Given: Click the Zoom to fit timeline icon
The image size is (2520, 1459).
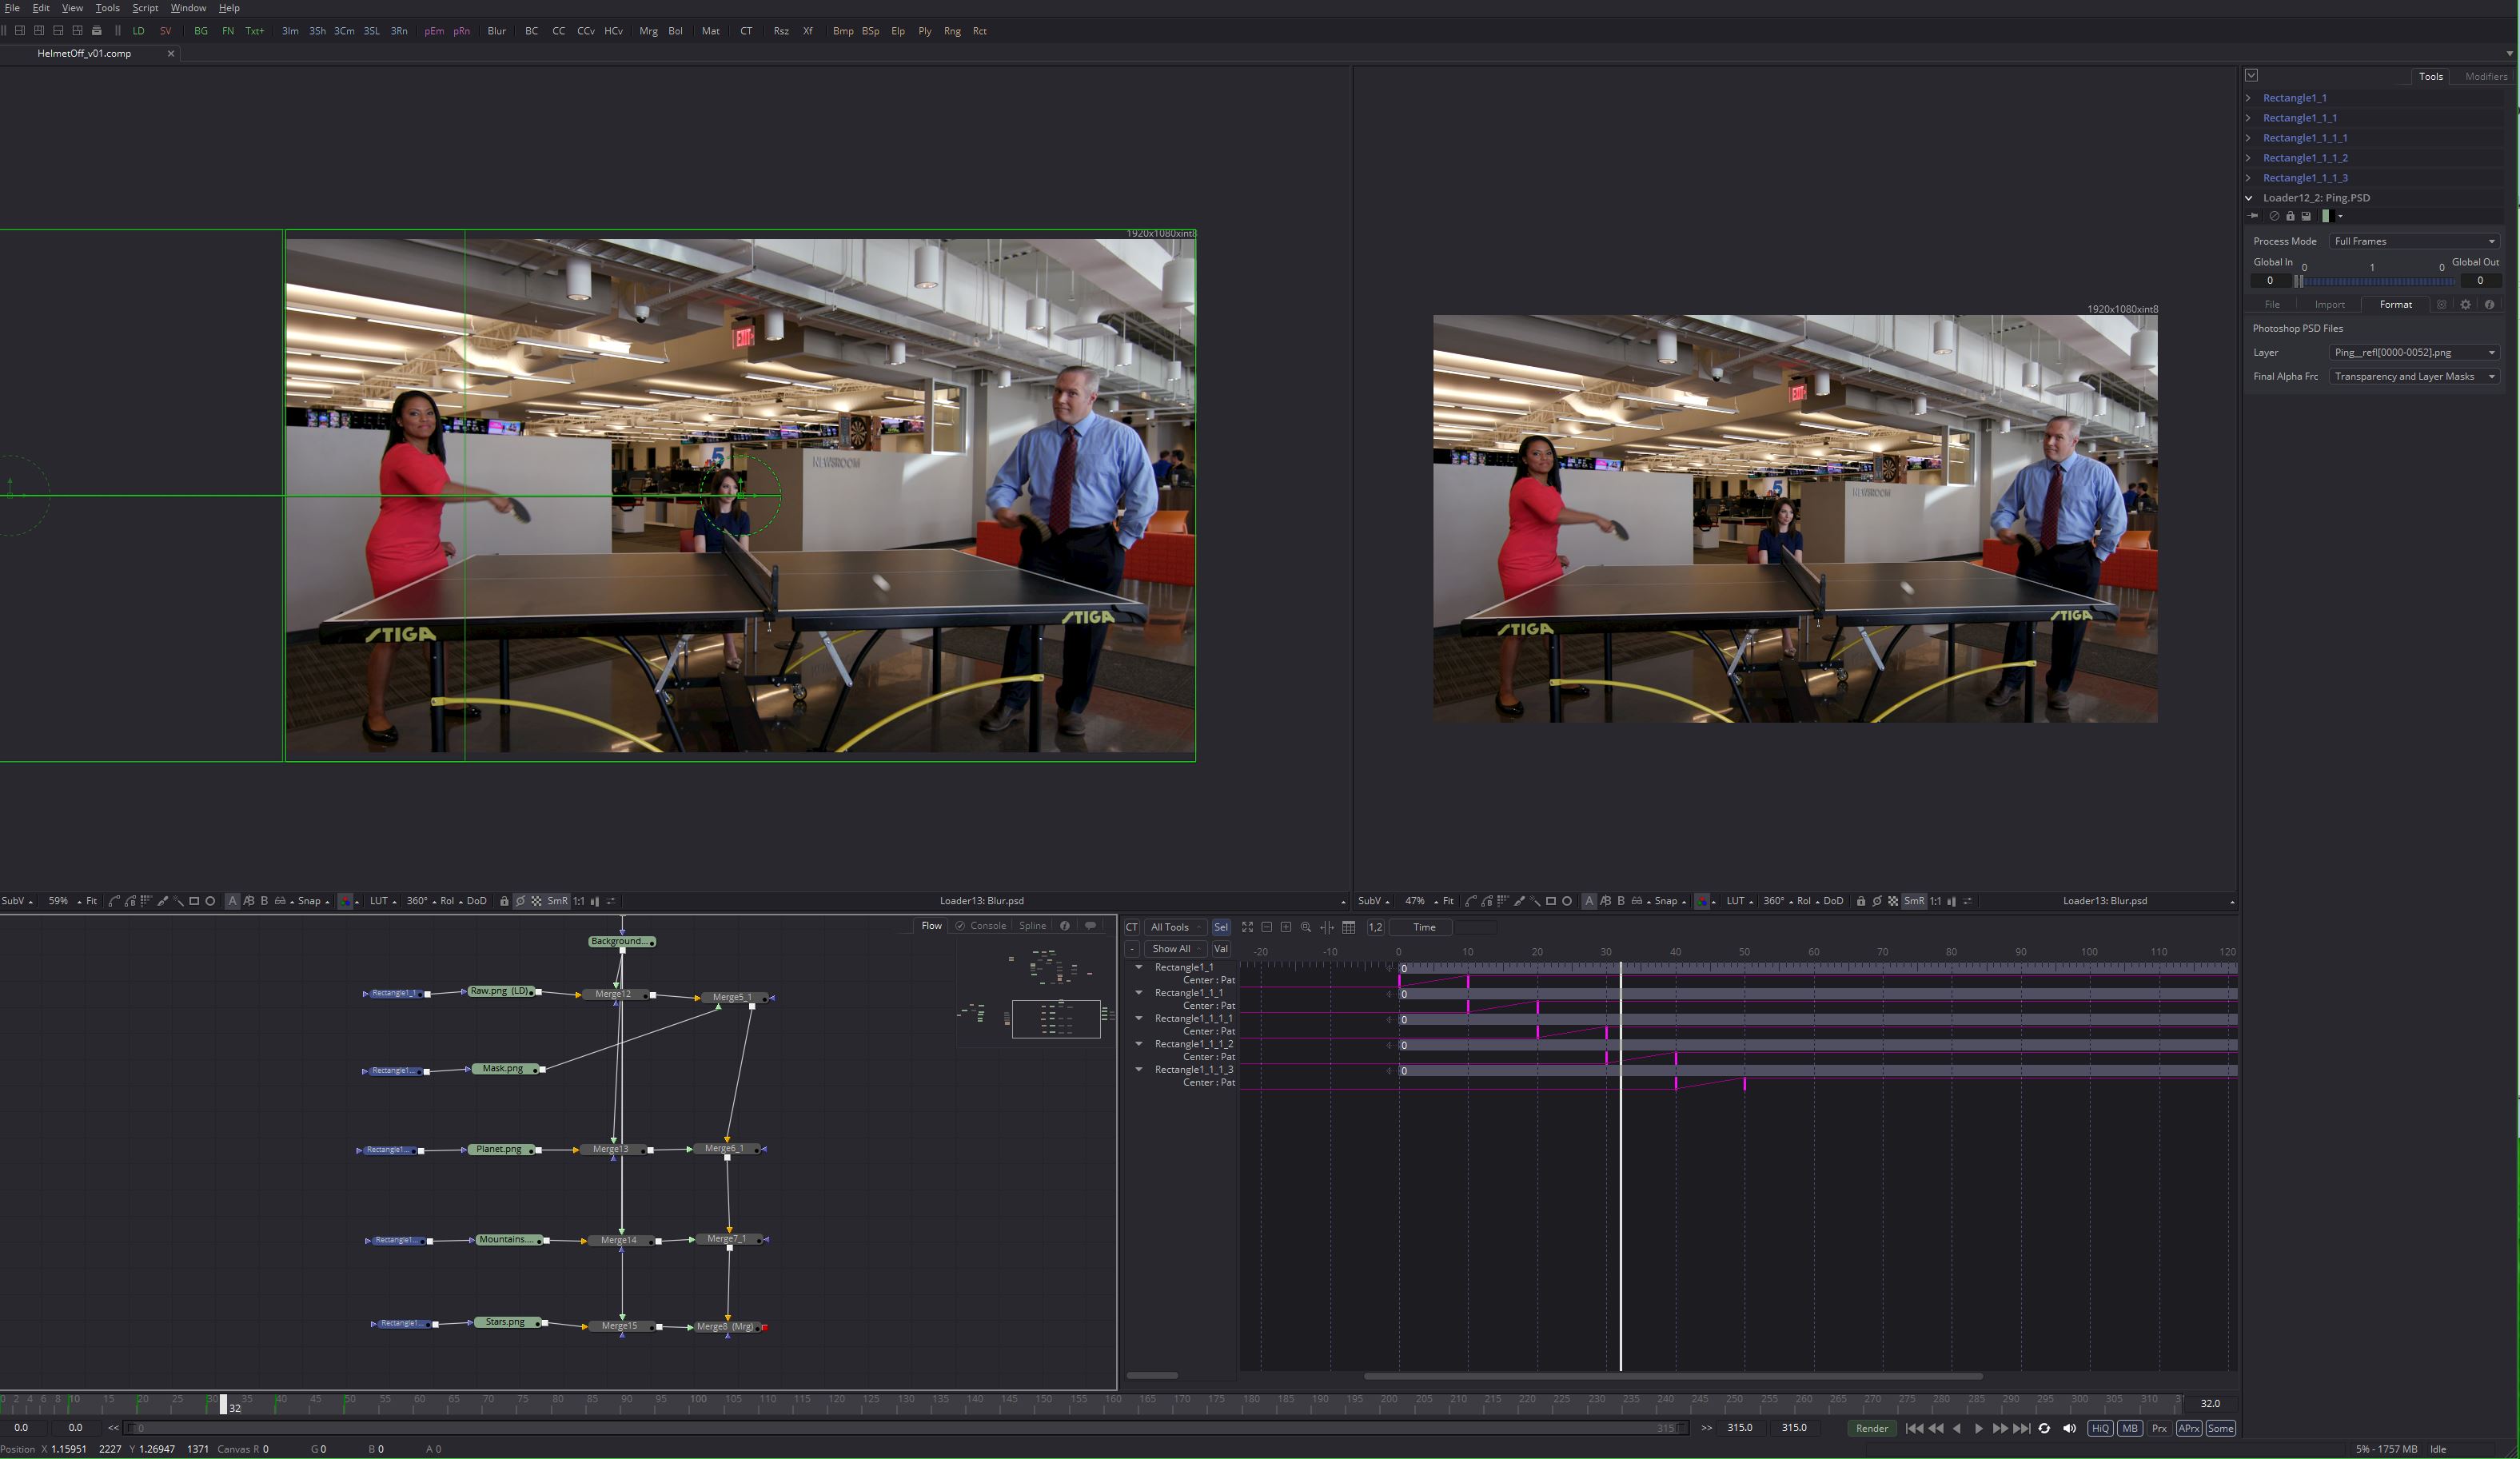Looking at the screenshot, I should tap(1247, 927).
